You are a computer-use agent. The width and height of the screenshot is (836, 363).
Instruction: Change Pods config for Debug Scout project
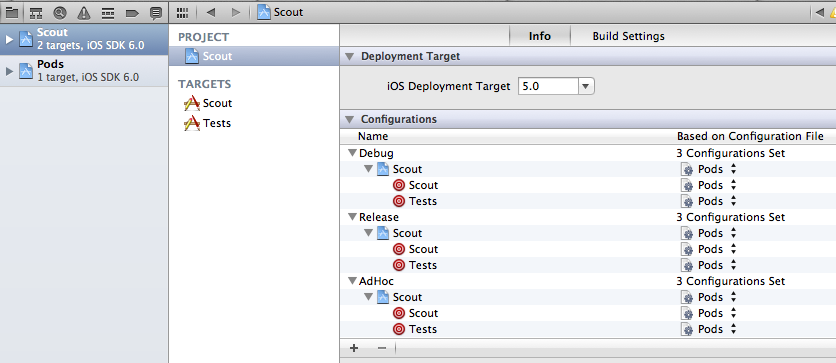pos(709,170)
